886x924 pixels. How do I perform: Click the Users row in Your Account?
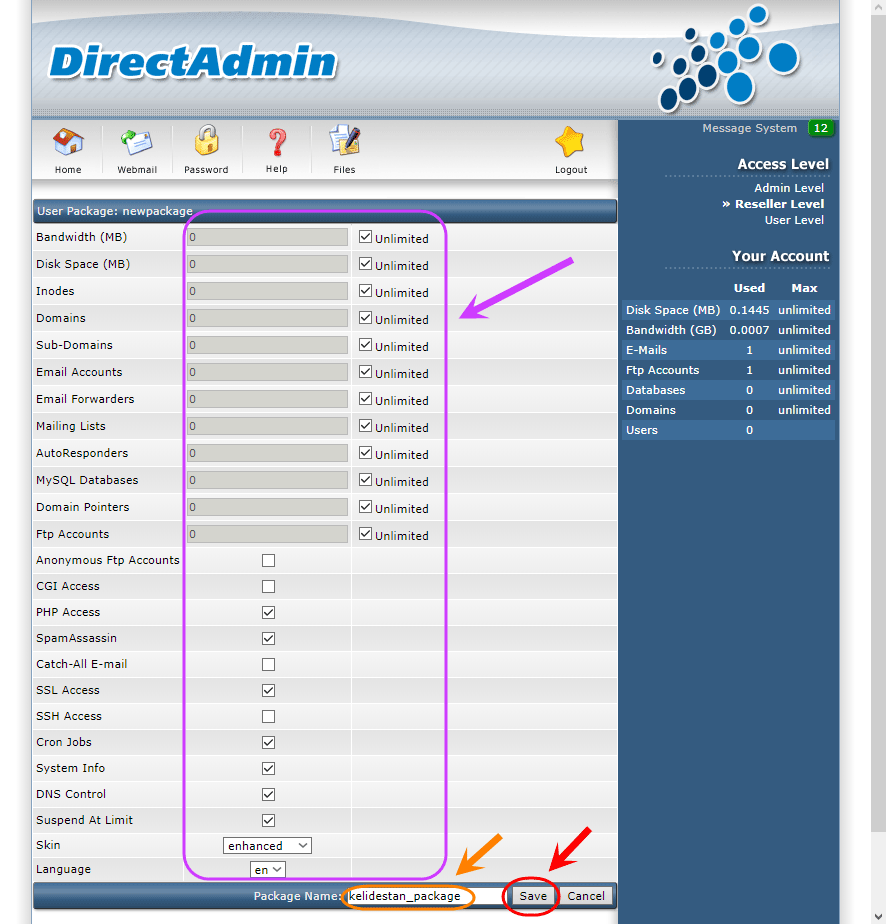coord(728,430)
